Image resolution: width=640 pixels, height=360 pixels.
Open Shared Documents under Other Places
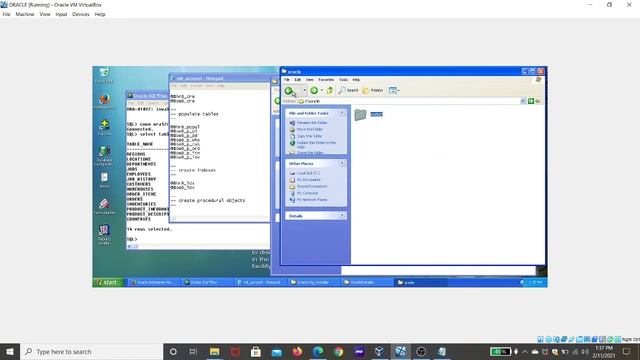coord(312,186)
